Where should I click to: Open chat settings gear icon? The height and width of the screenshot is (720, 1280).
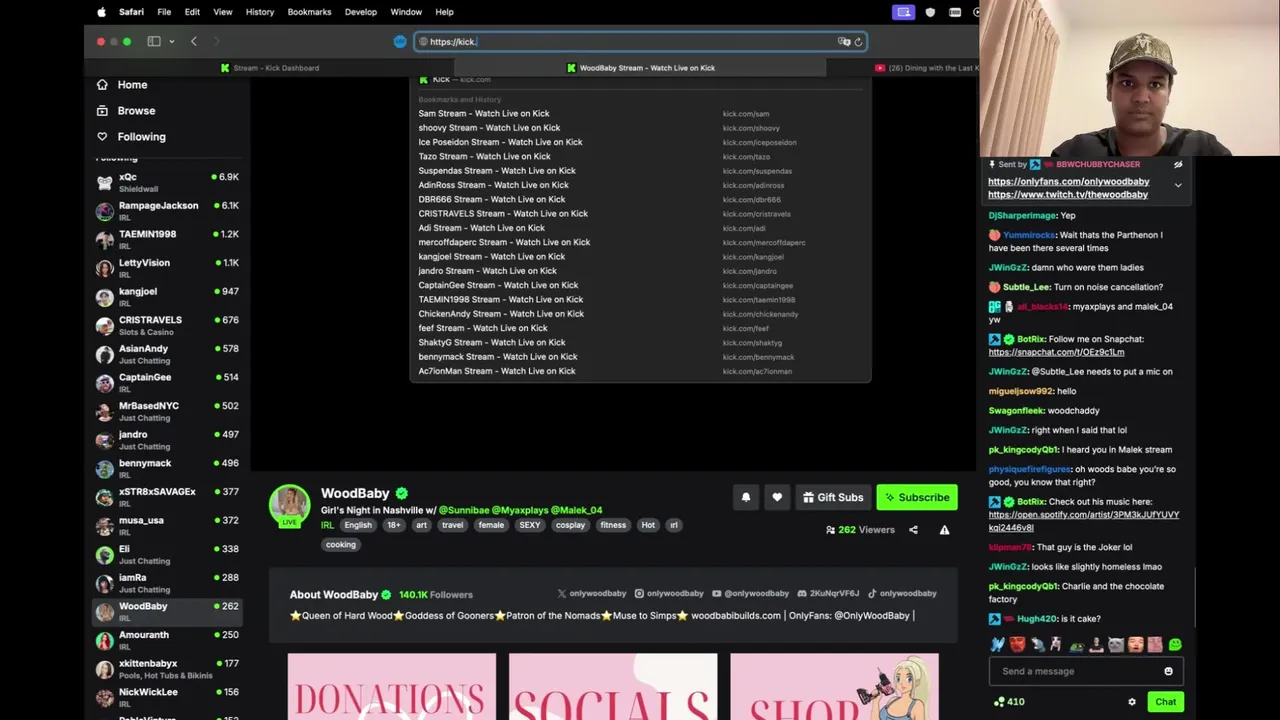[x=1132, y=702]
